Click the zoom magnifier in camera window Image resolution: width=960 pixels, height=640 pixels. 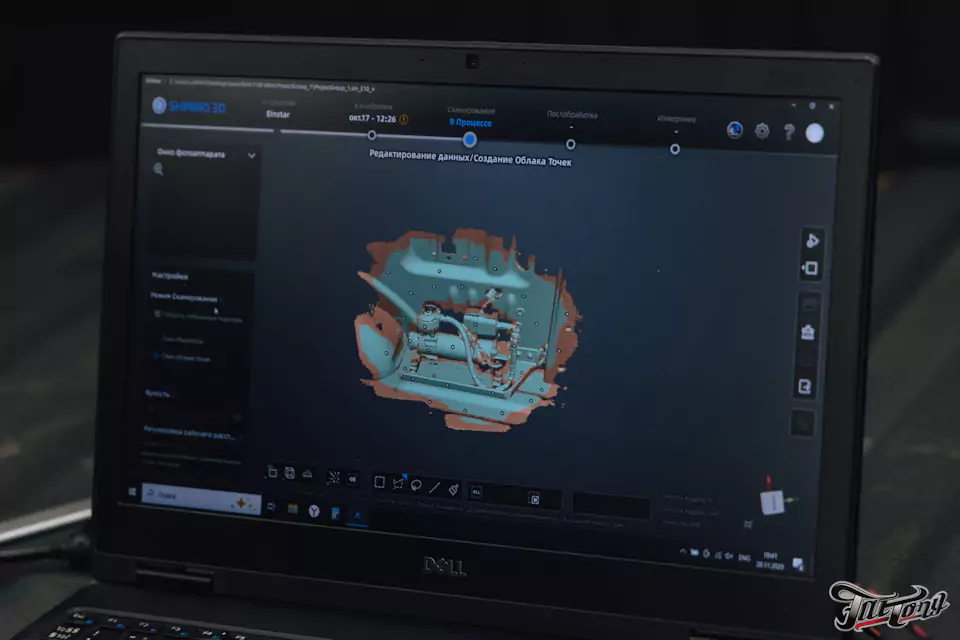tap(159, 169)
